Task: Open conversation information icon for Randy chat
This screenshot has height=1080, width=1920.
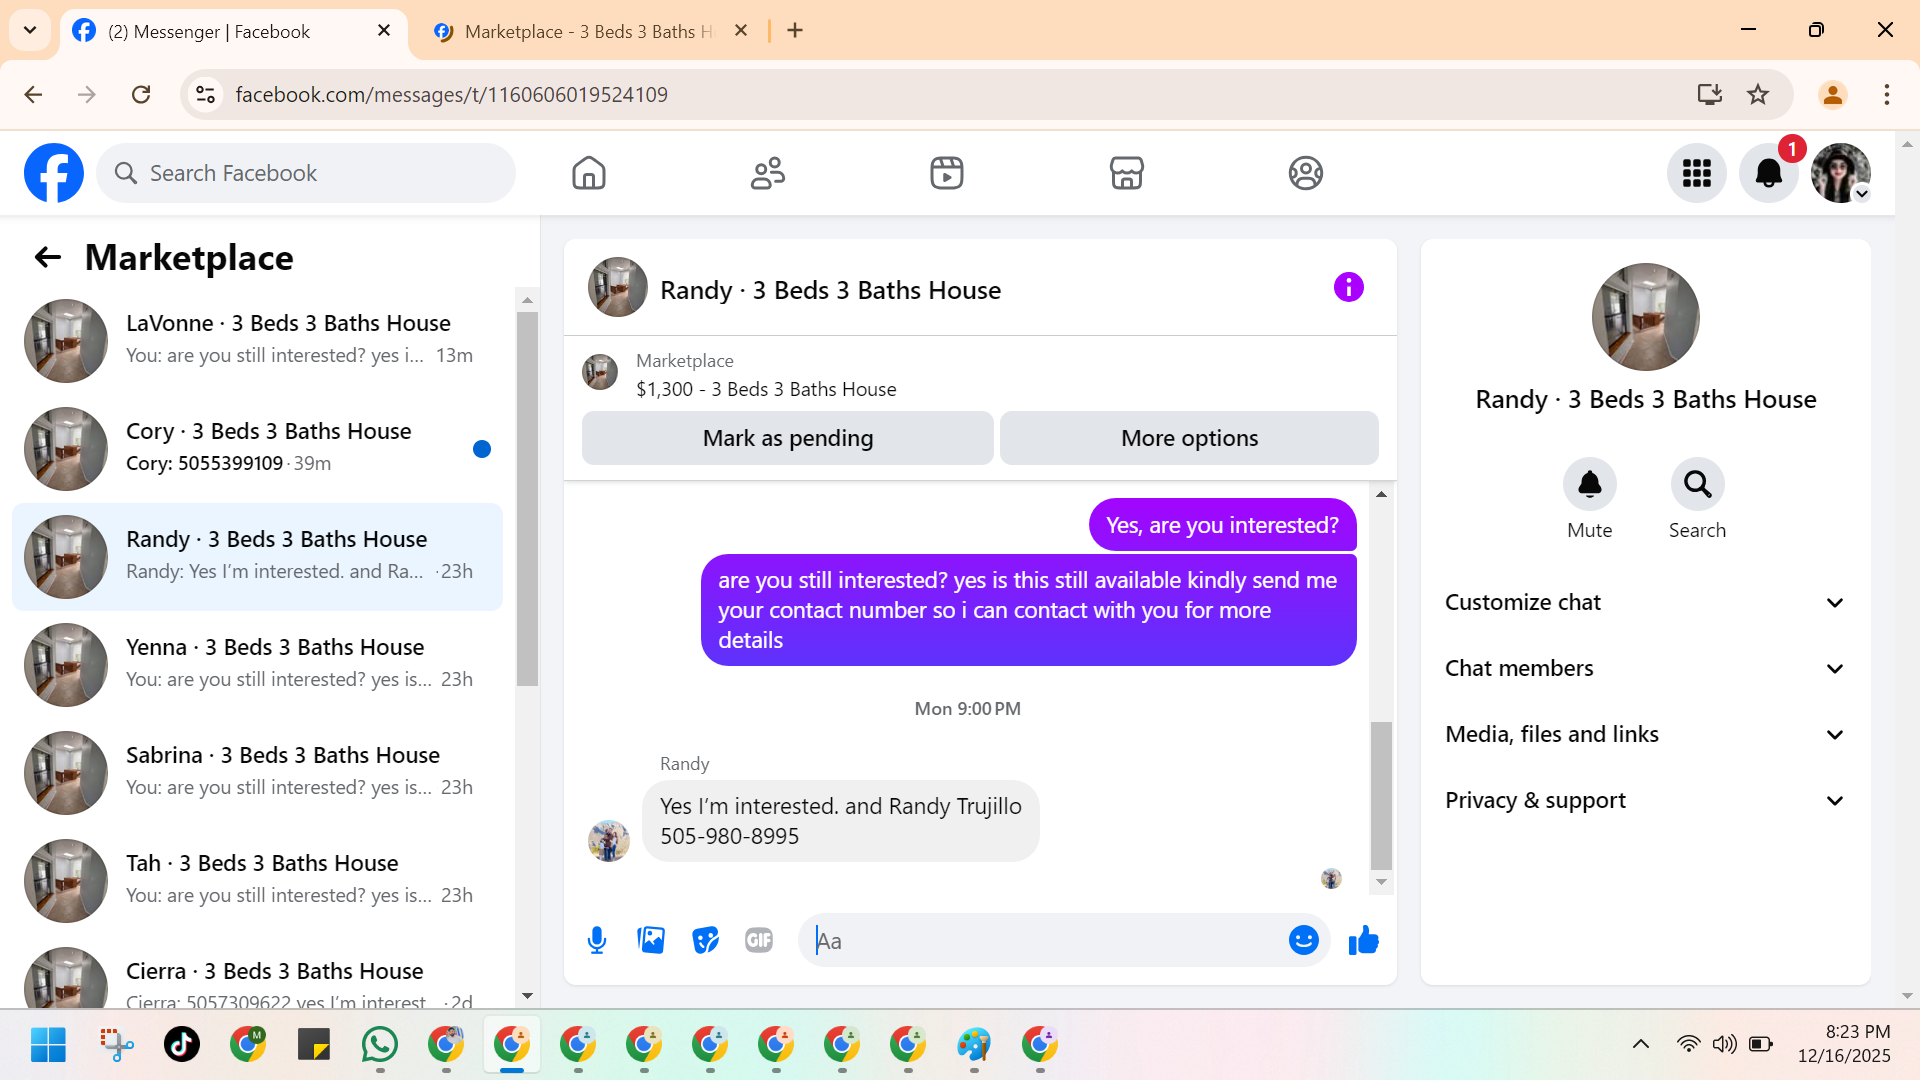Action: pyautogui.click(x=1349, y=288)
